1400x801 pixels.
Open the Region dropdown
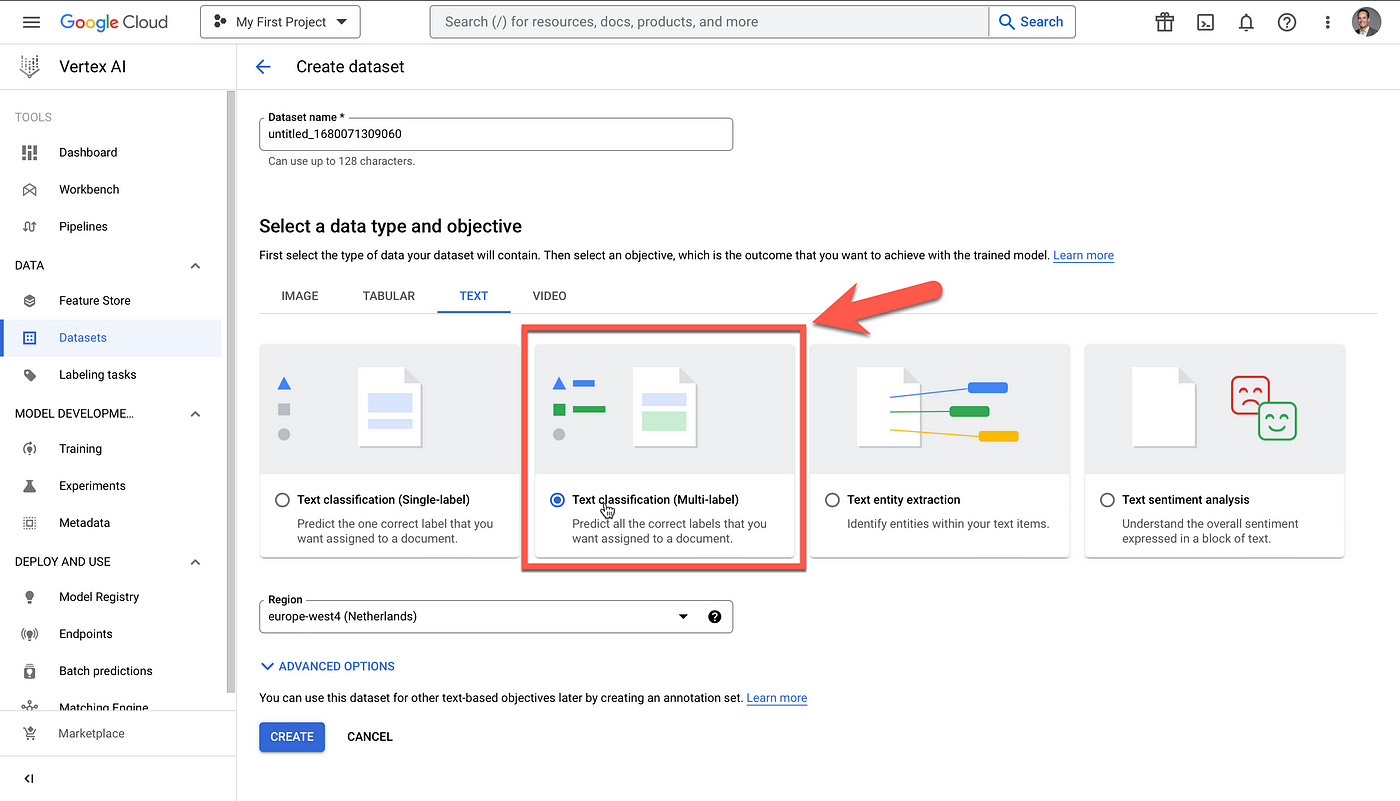[x=683, y=616]
